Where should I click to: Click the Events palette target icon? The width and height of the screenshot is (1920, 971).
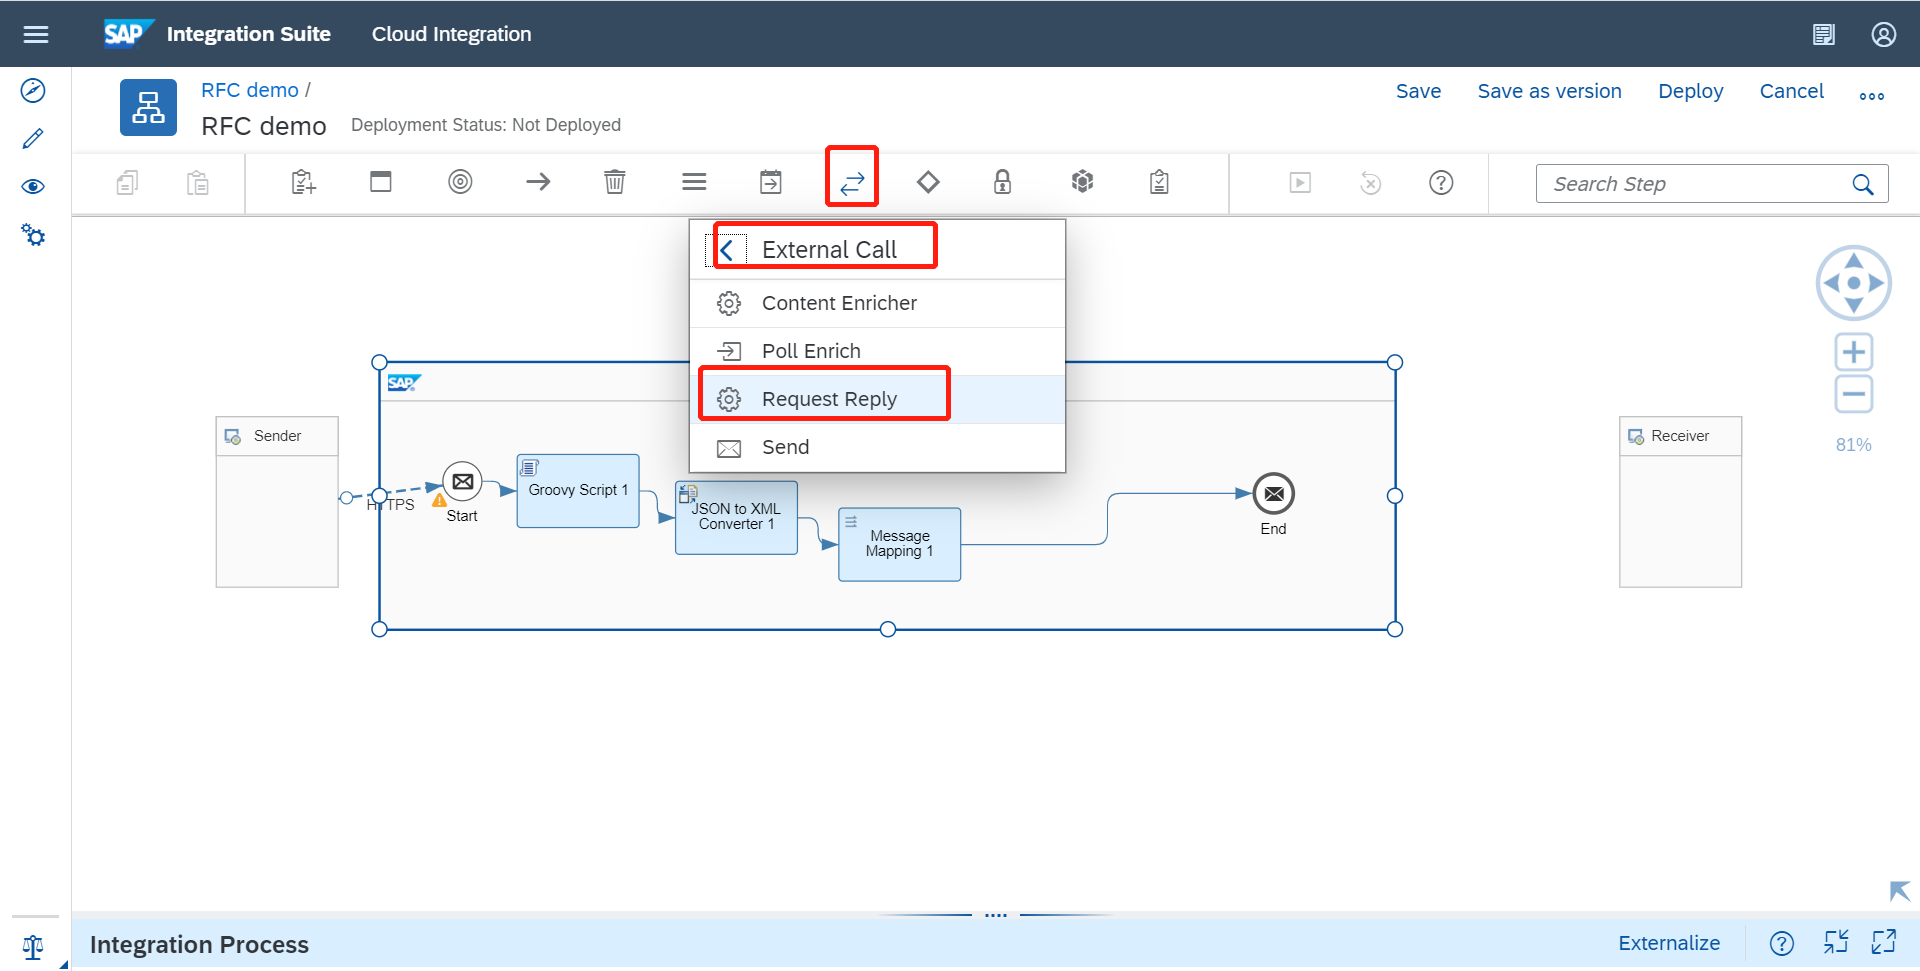pos(460,182)
